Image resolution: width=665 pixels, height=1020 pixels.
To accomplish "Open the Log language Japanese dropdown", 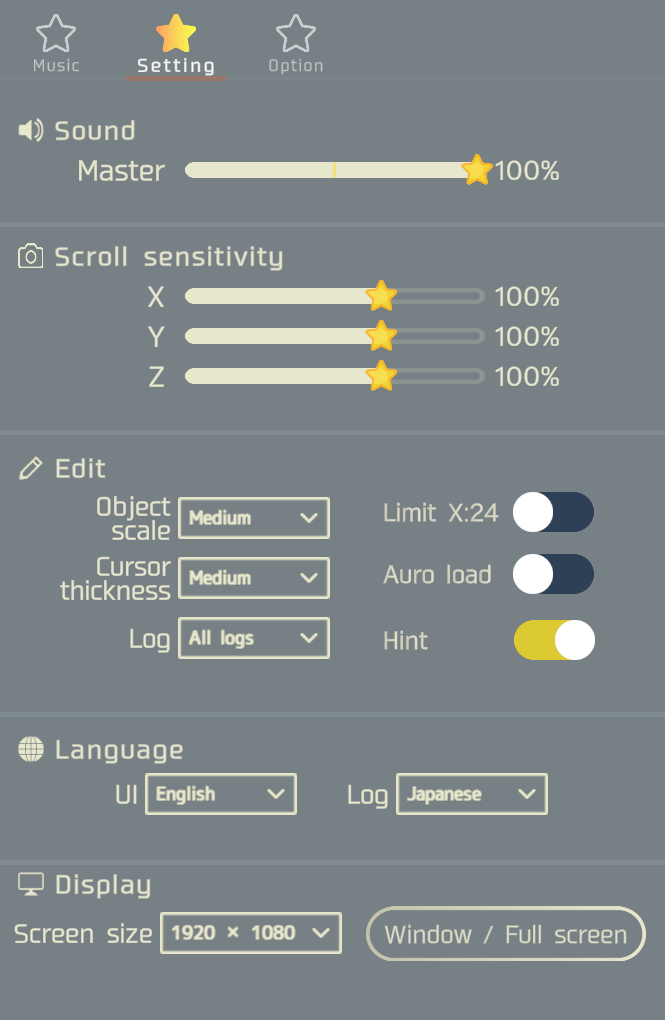I will (472, 794).
